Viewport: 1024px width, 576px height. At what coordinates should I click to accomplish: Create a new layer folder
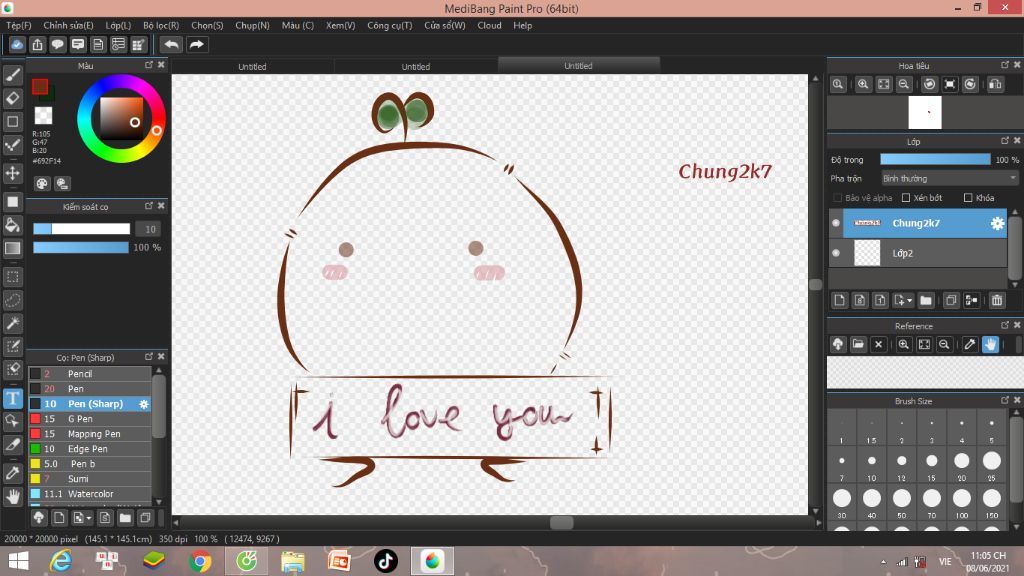click(925, 300)
